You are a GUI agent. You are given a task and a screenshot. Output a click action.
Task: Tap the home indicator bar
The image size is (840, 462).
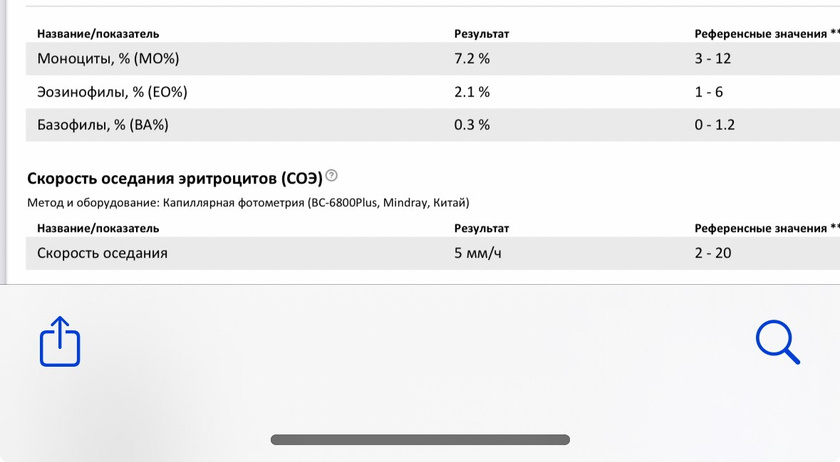coord(420,439)
